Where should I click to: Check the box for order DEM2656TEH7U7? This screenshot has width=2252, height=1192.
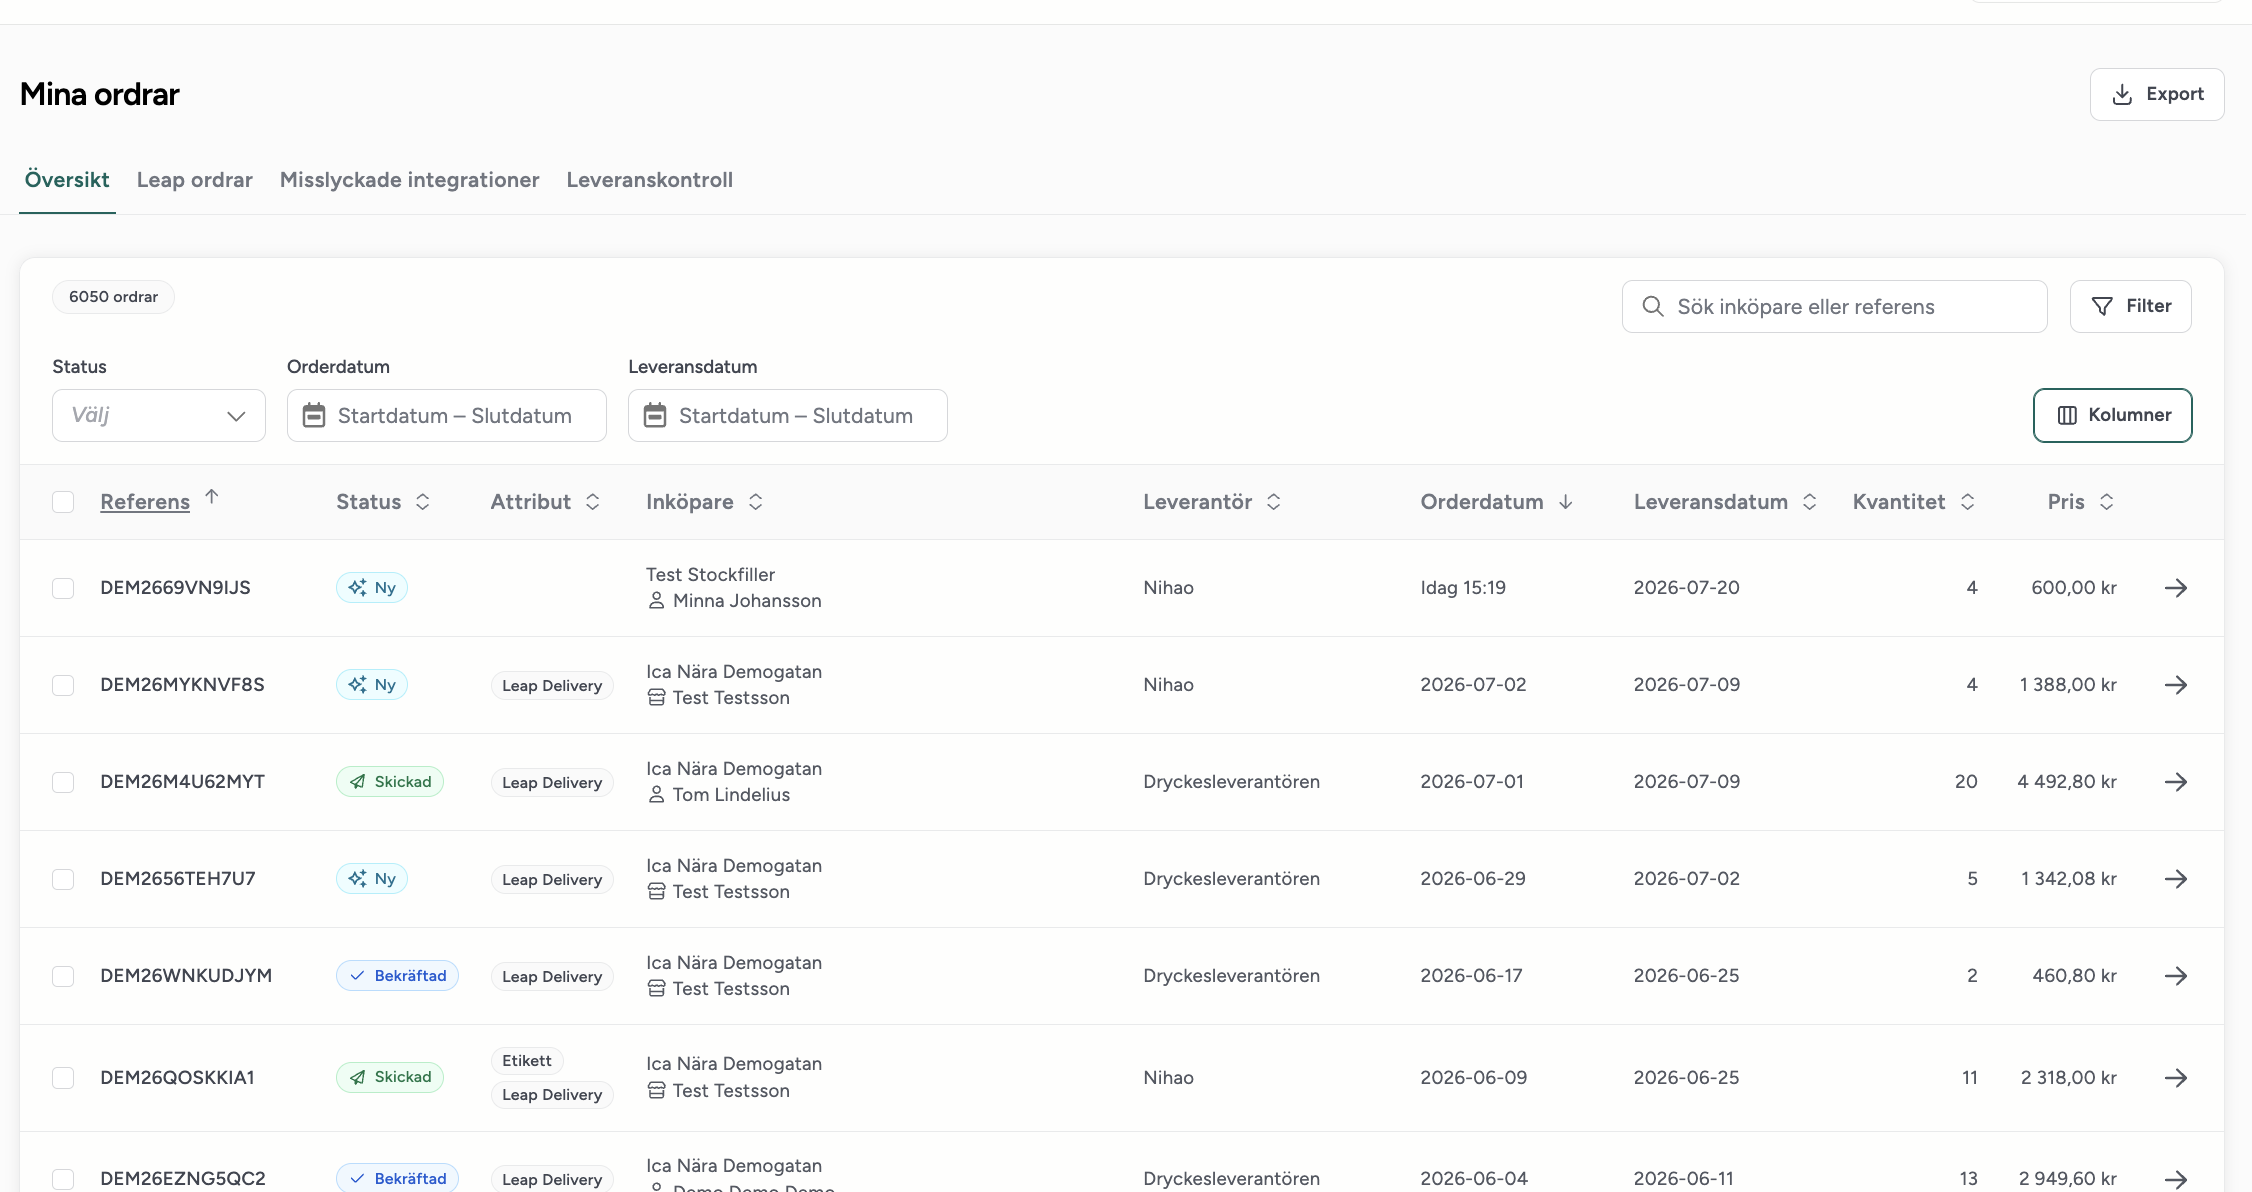63,879
